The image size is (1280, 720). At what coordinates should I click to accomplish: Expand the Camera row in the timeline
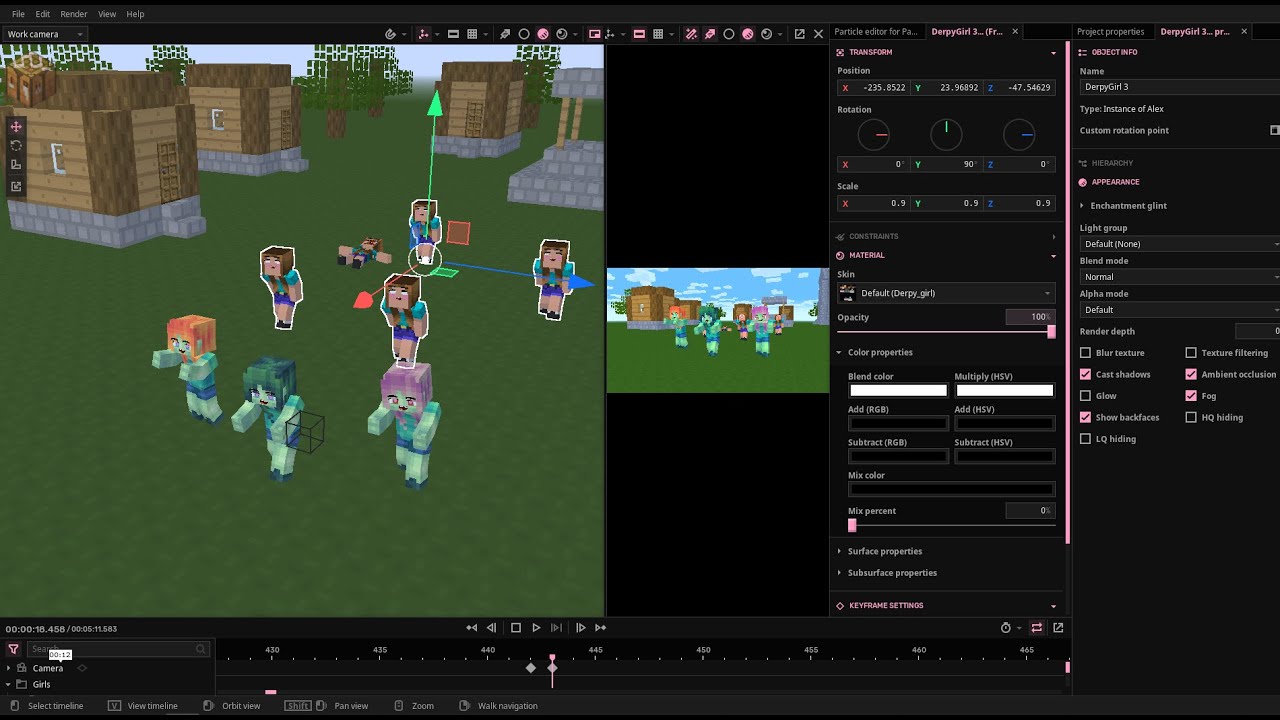pos(9,668)
